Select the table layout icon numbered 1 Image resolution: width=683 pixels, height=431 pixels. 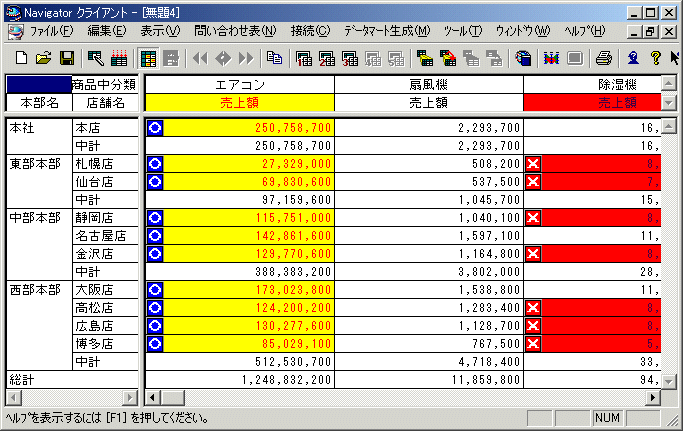(x=304, y=58)
